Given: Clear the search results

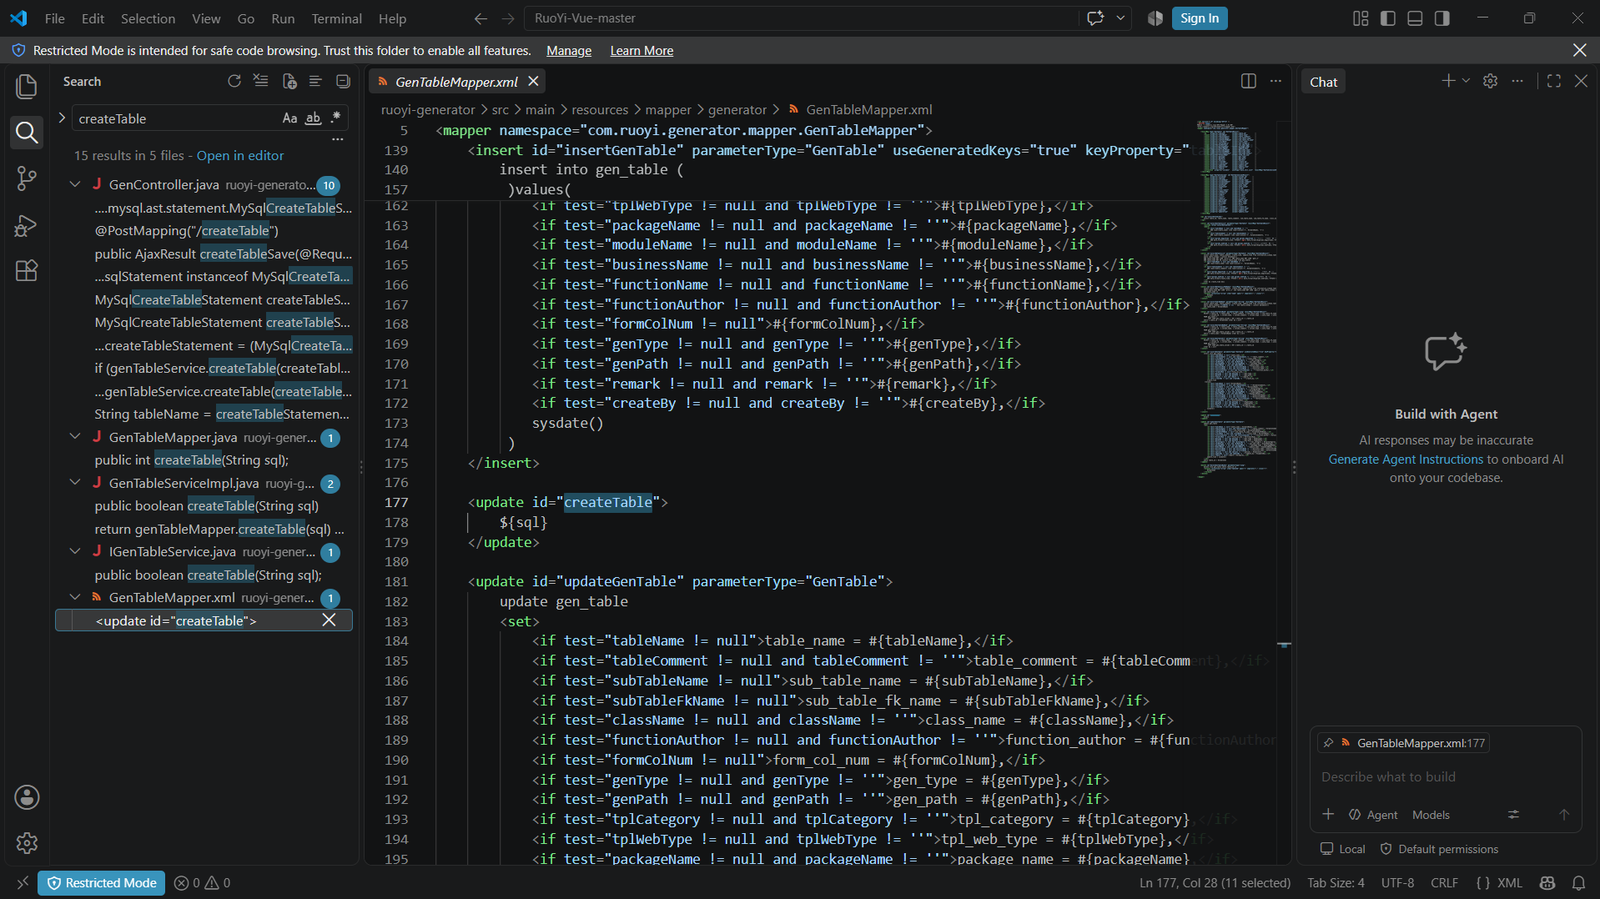Looking at the screenshot, I should [261, 81].
